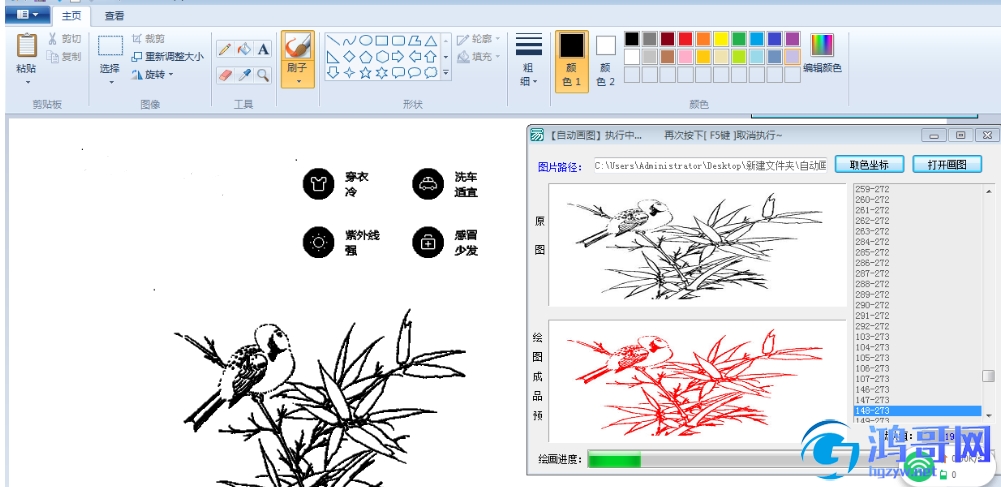The image size is (1001, 487).
Task: Expand the shapes gallery more arrow
Action: click(x=446, y=73)
